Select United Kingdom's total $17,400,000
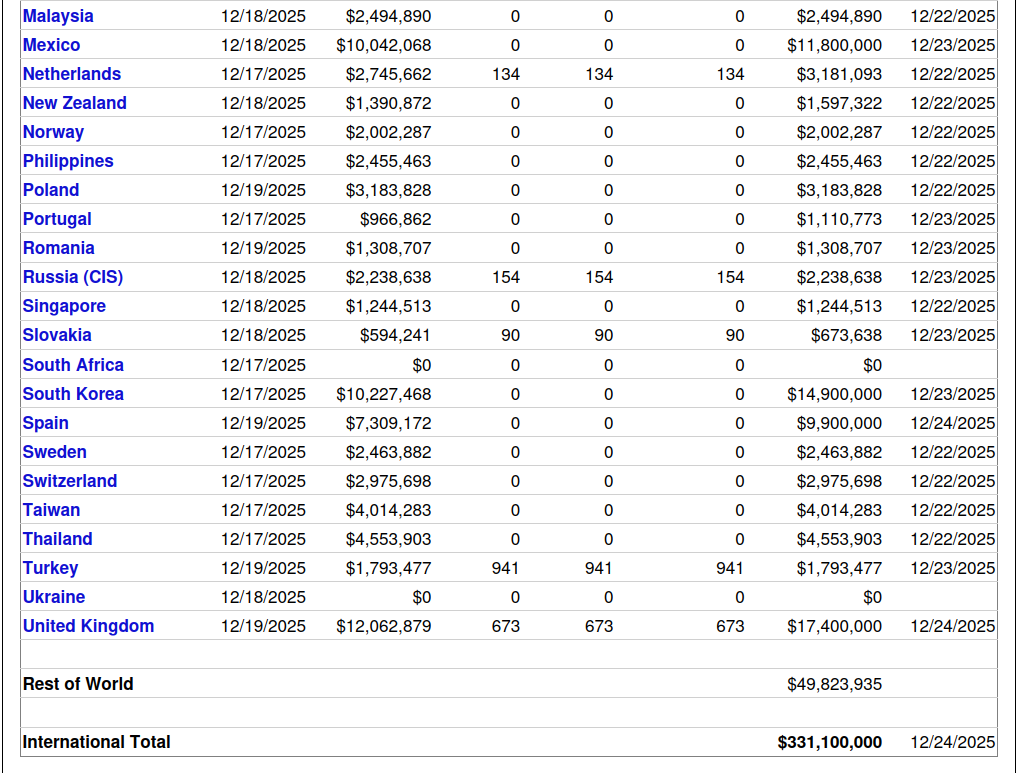1035x773 pixels. [x=834, y=627]
